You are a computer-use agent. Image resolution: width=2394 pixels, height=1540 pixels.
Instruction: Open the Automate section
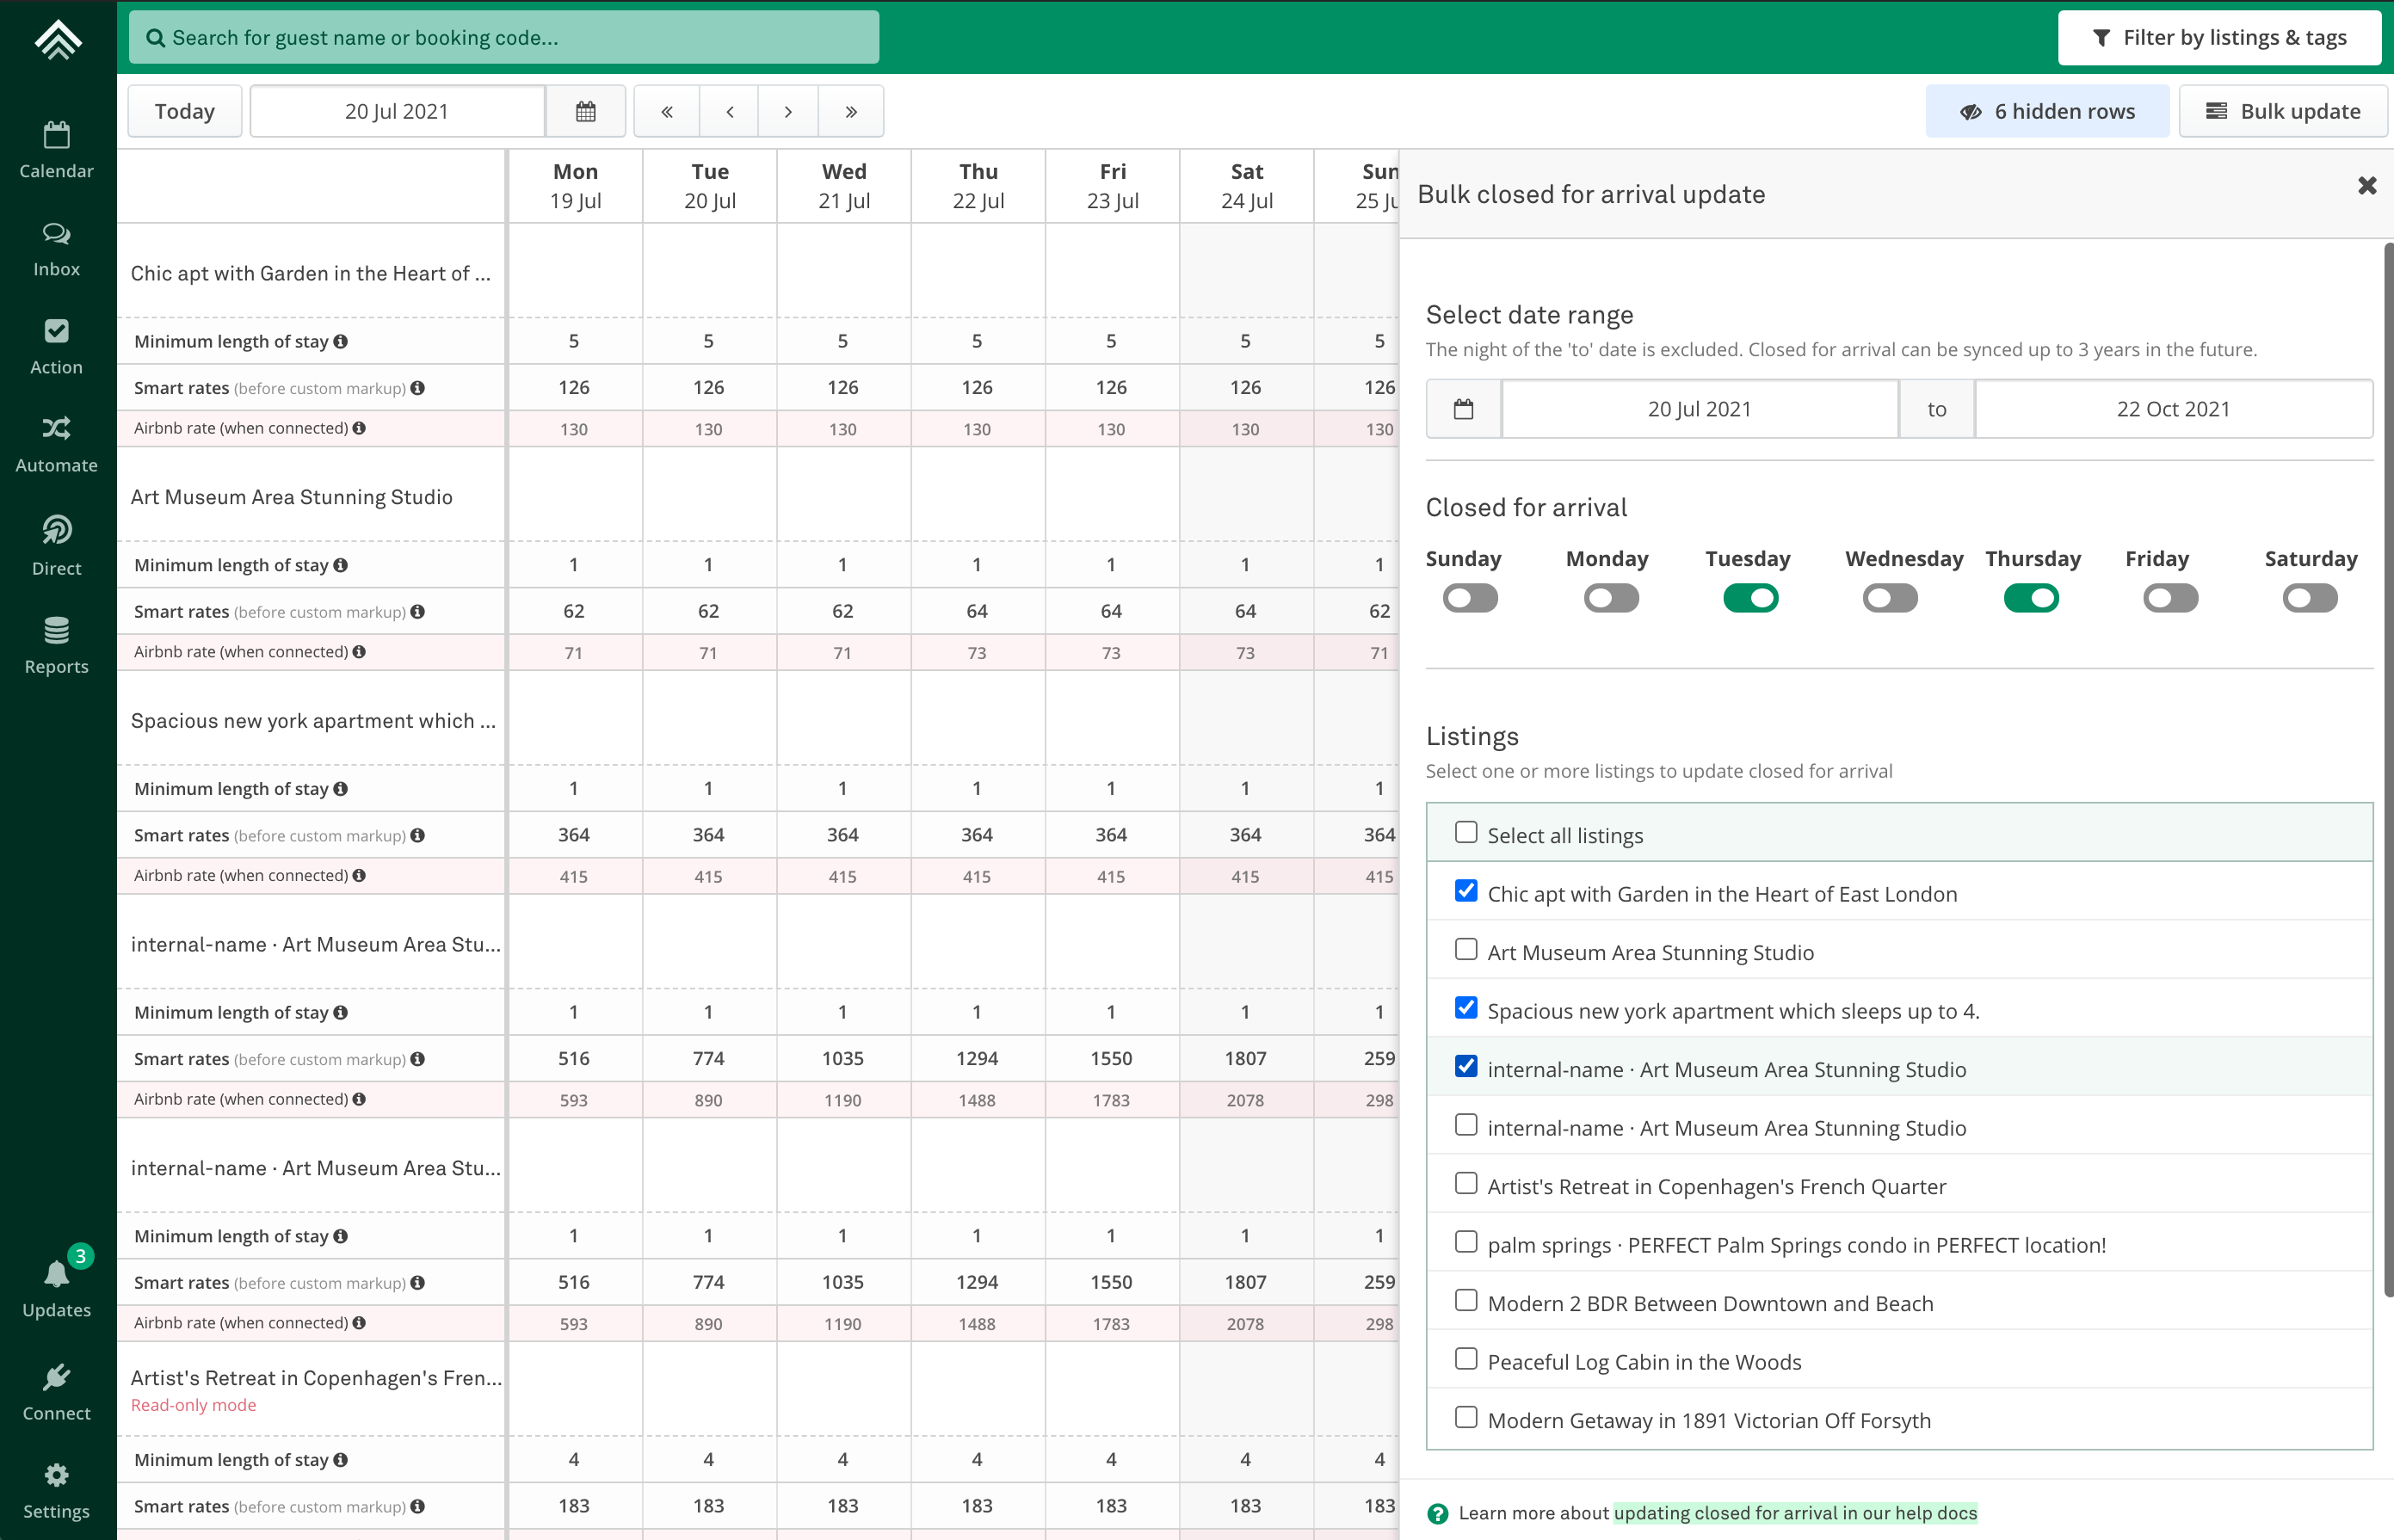tap(57, 445)
